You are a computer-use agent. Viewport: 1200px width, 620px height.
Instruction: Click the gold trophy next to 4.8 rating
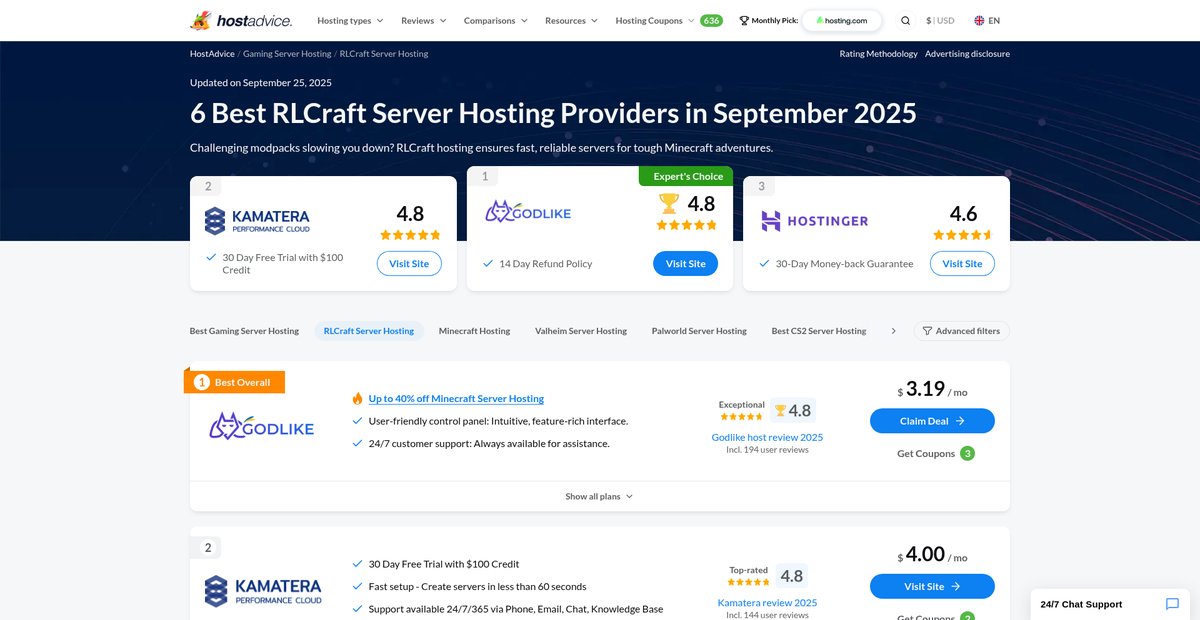point(669,203)
